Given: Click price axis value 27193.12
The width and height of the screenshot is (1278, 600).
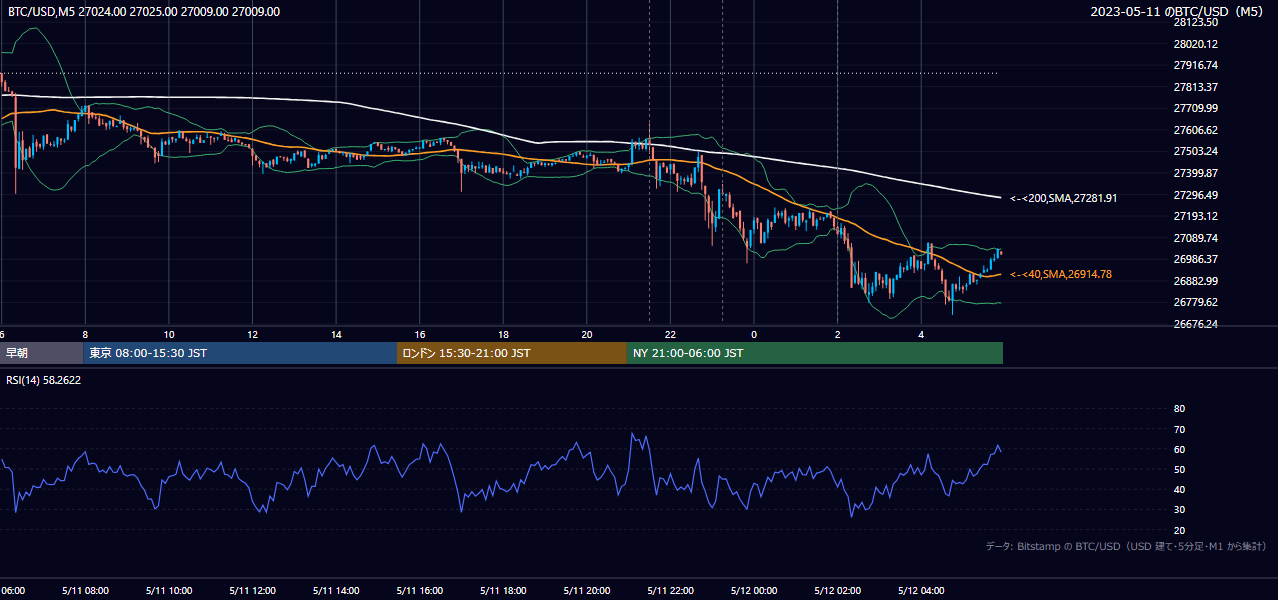Looking at the screenshot, I should [x=1195, y=216].
